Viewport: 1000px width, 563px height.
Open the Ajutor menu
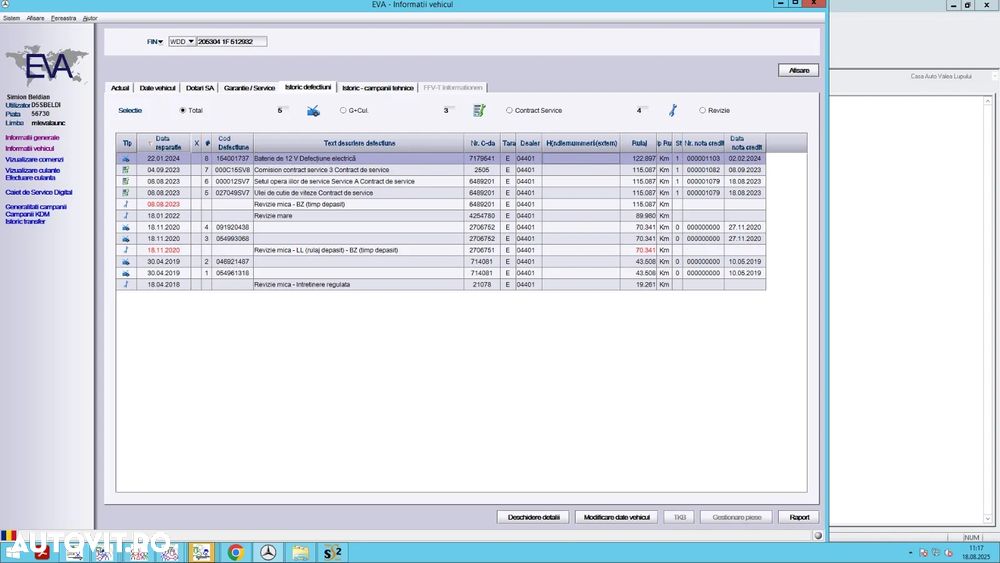pyautogui.click(x=90, y=18)
